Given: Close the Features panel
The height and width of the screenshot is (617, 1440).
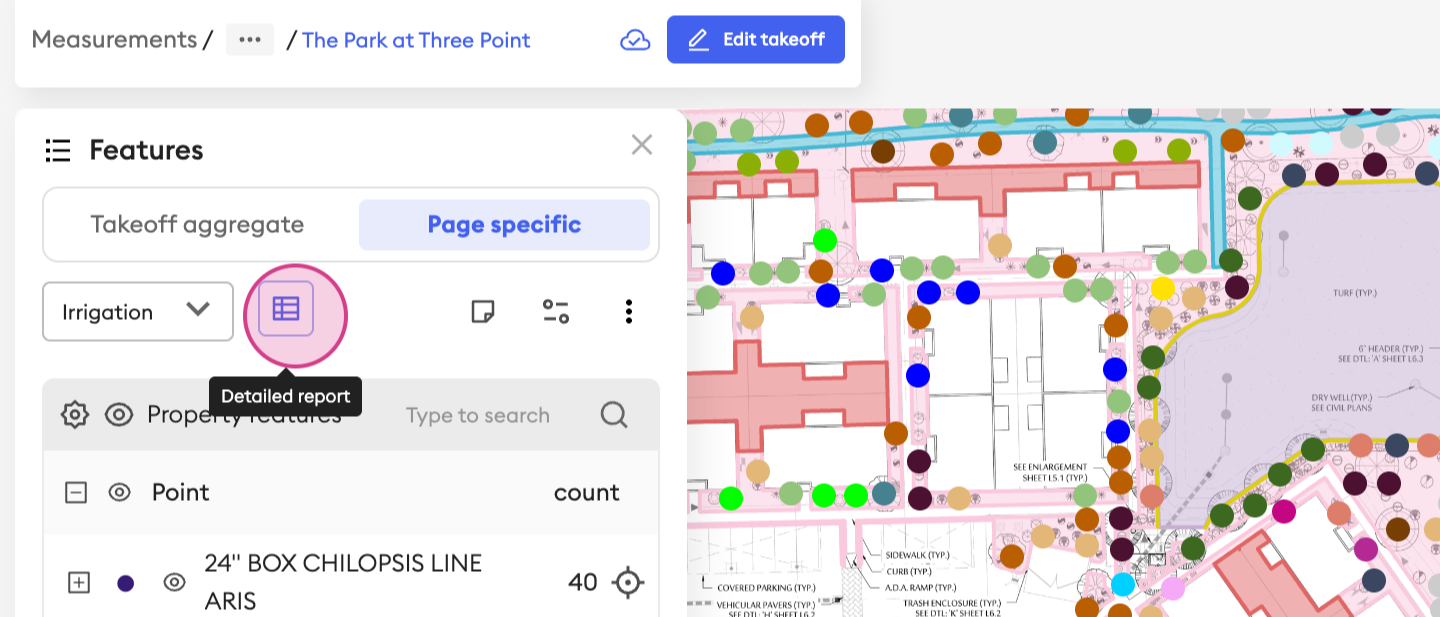Looking at the screenshot, I should 642,145.
